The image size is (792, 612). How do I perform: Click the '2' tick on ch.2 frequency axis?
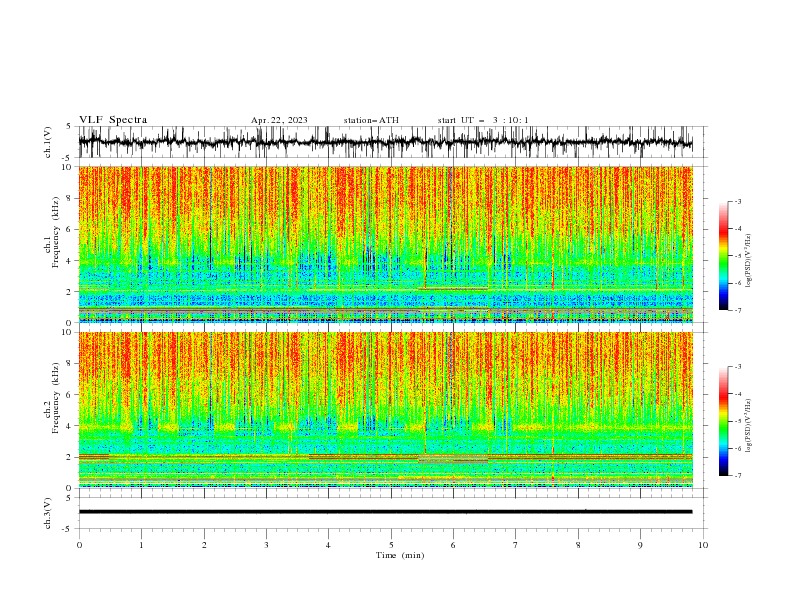[71, 457]
